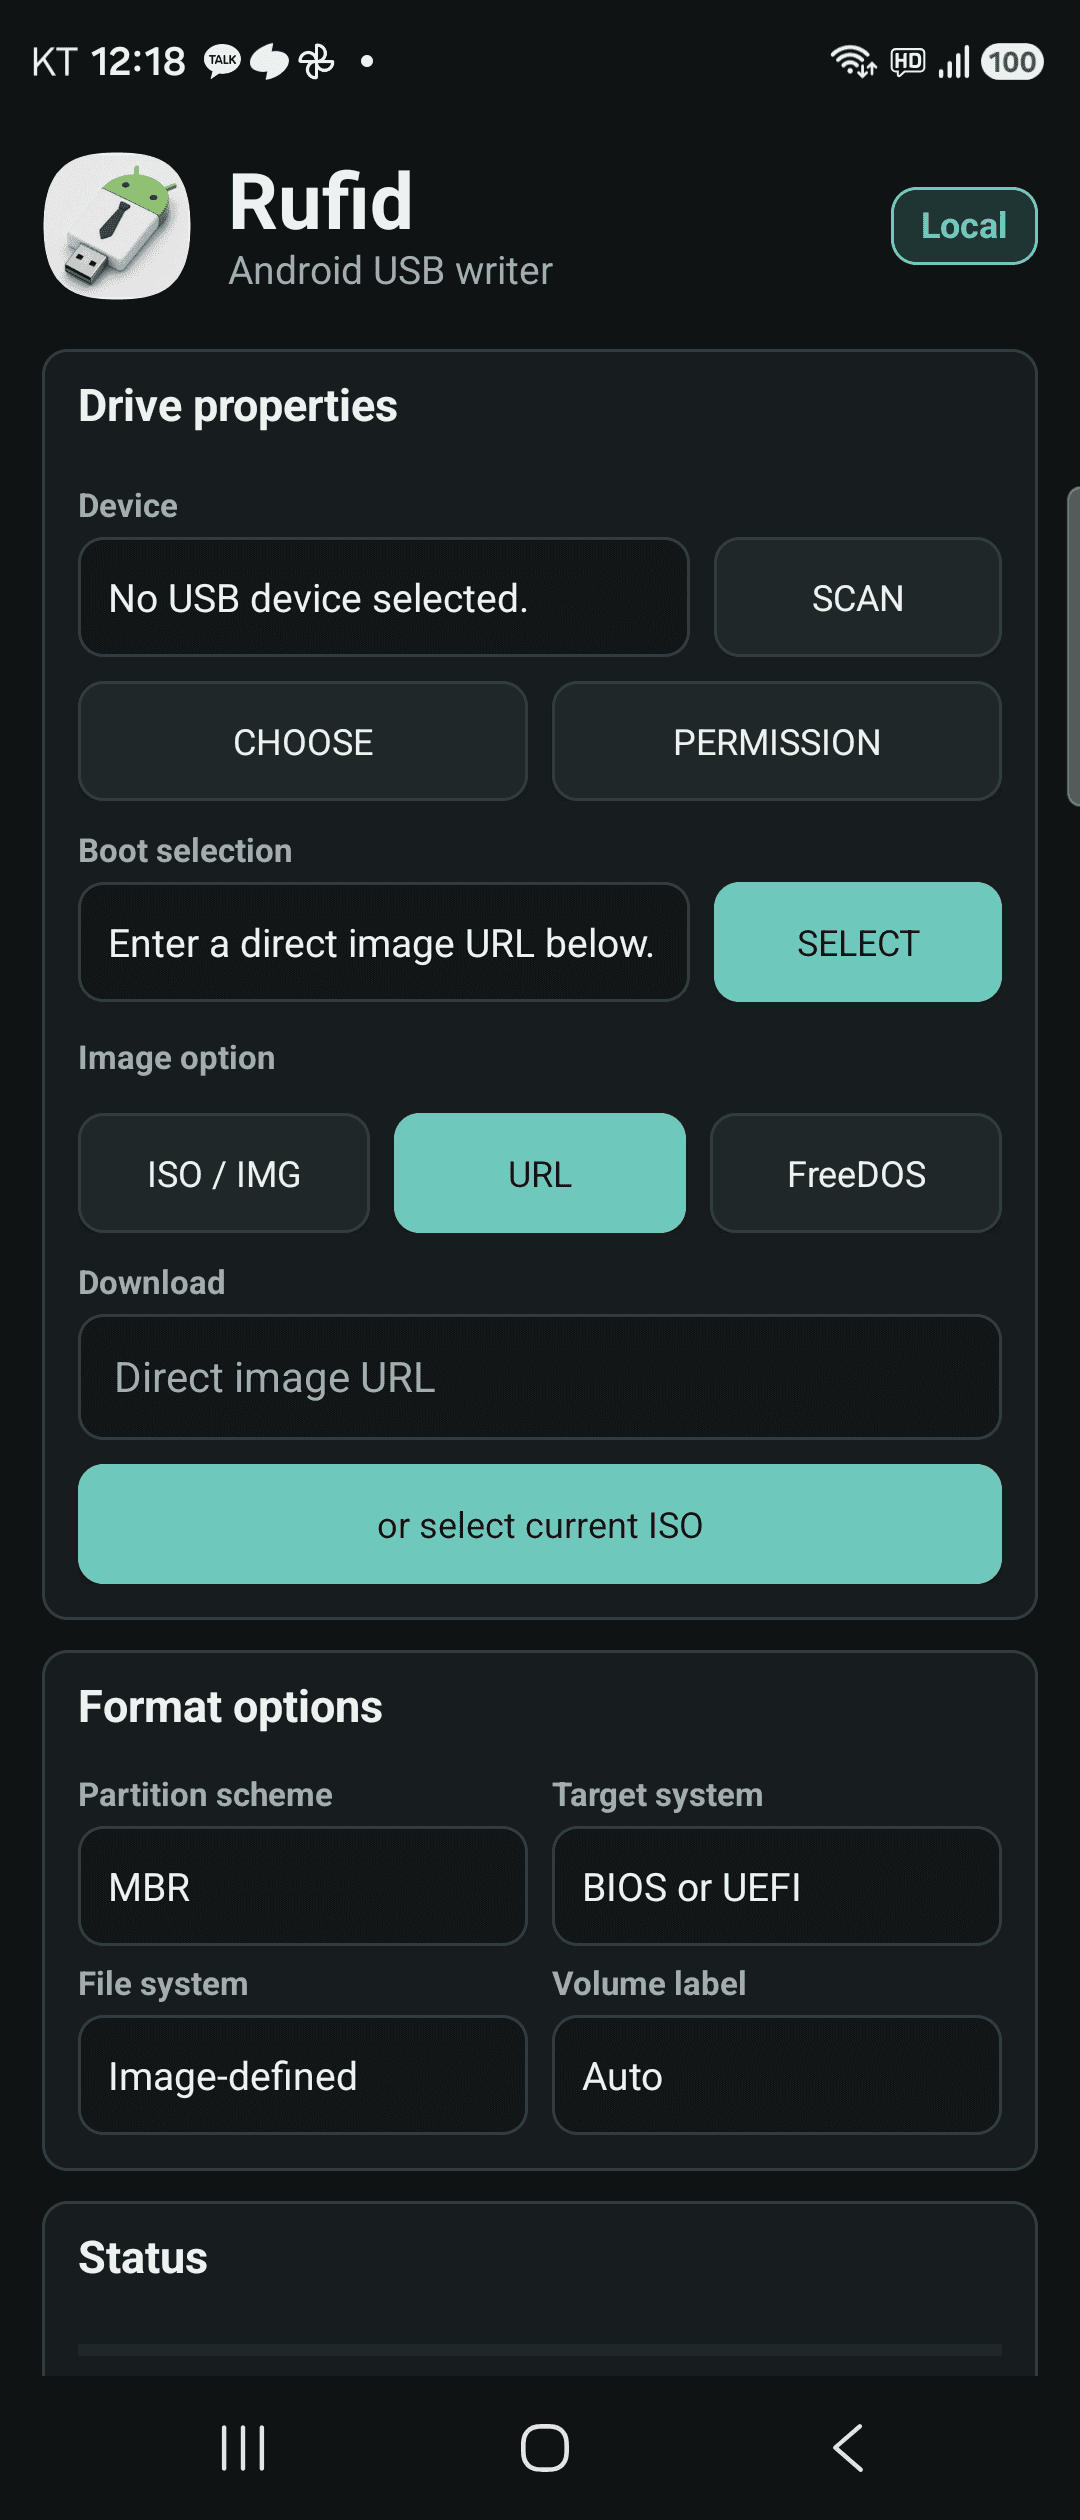The width and height of the screenshot is (1080, 2520).
Task: Tap the Android home button
Action: 545,2448
